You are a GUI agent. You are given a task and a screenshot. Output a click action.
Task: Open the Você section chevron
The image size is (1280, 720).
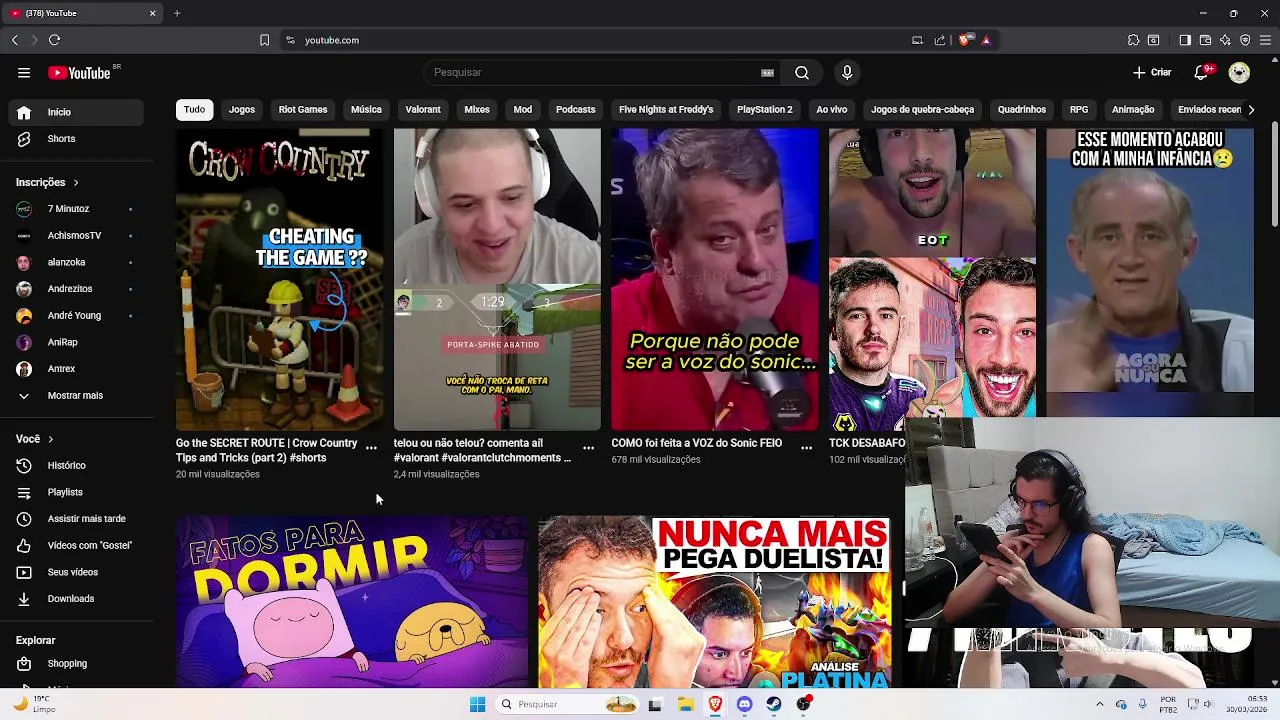[x=50, y=439]
